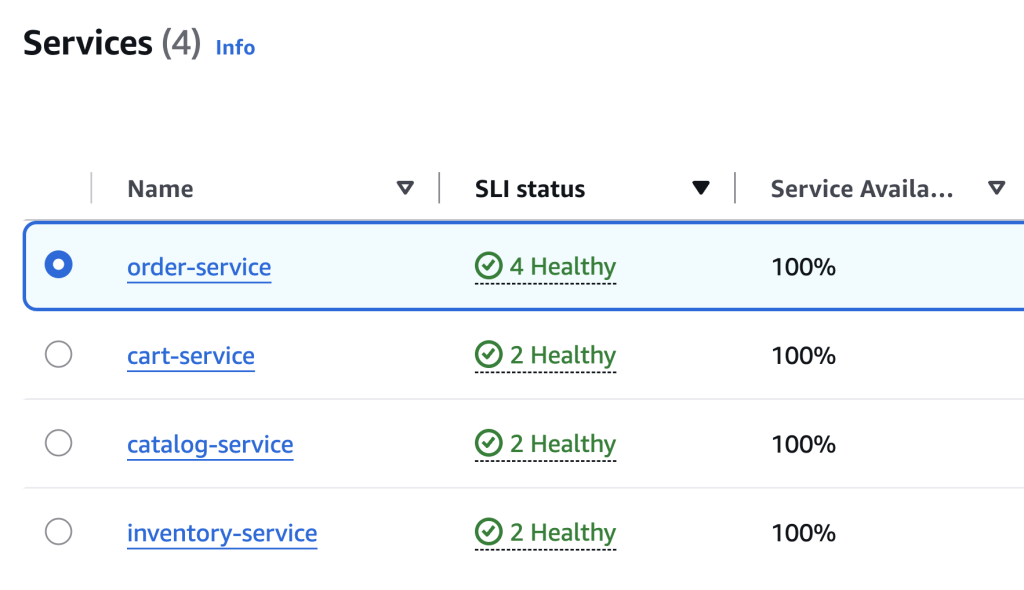
Task: Select the catalog-service radio button
Action: click(59, 443)
